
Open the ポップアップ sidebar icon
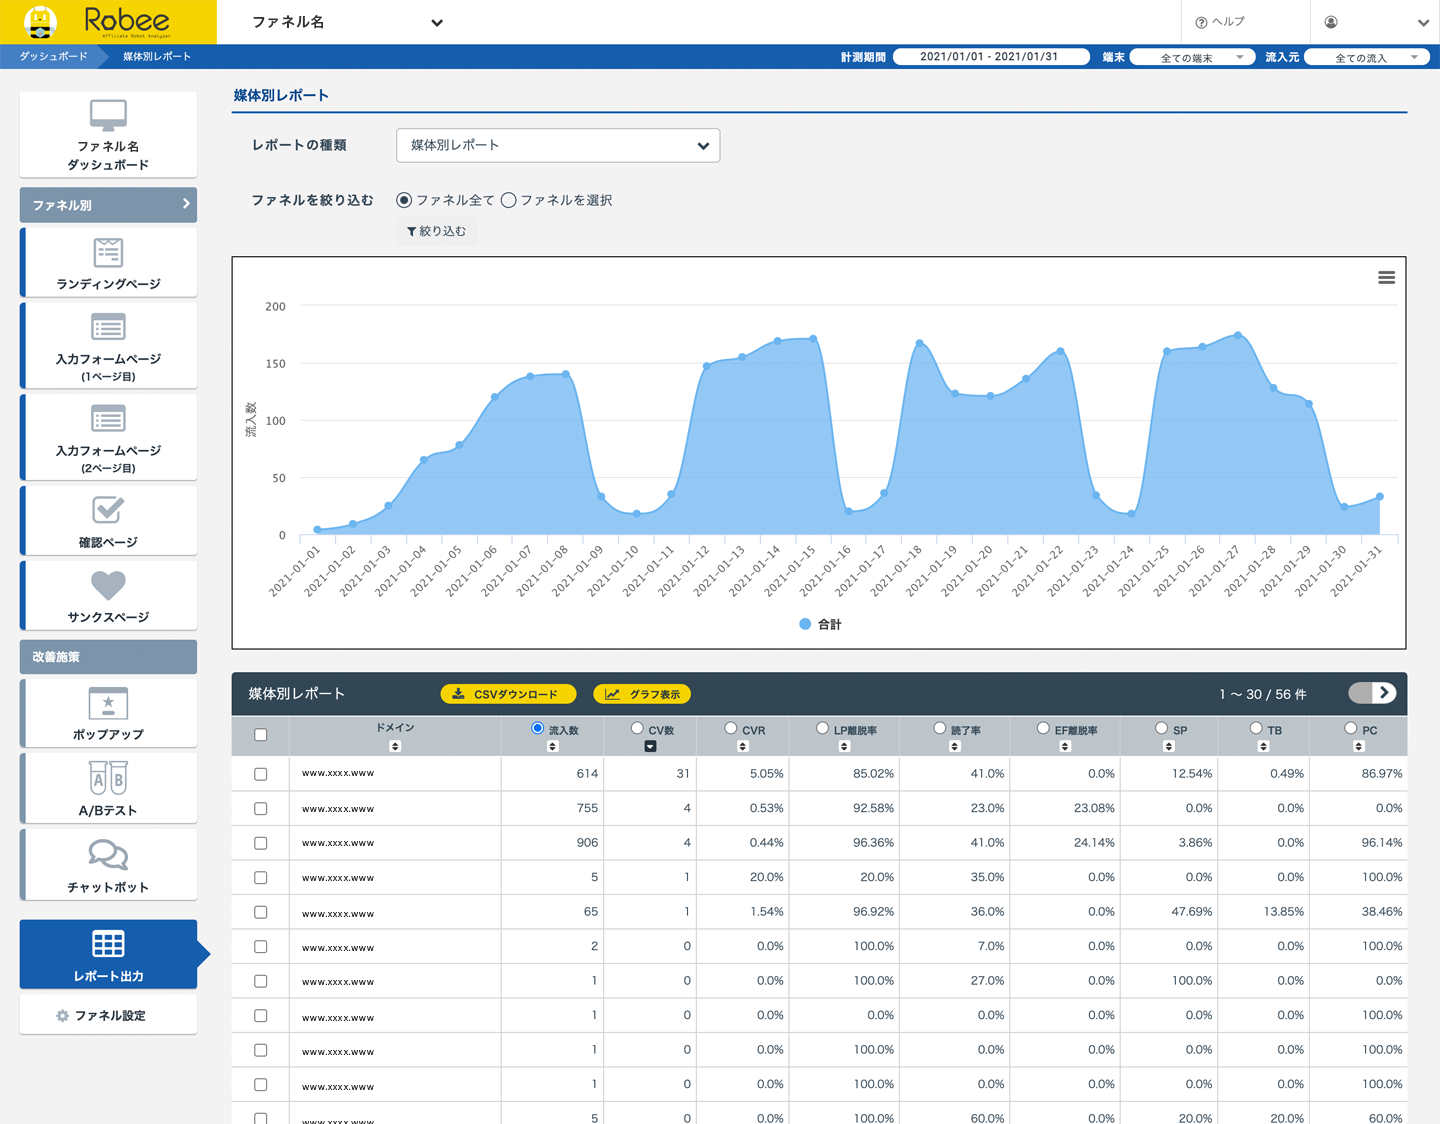coord(108,703)
